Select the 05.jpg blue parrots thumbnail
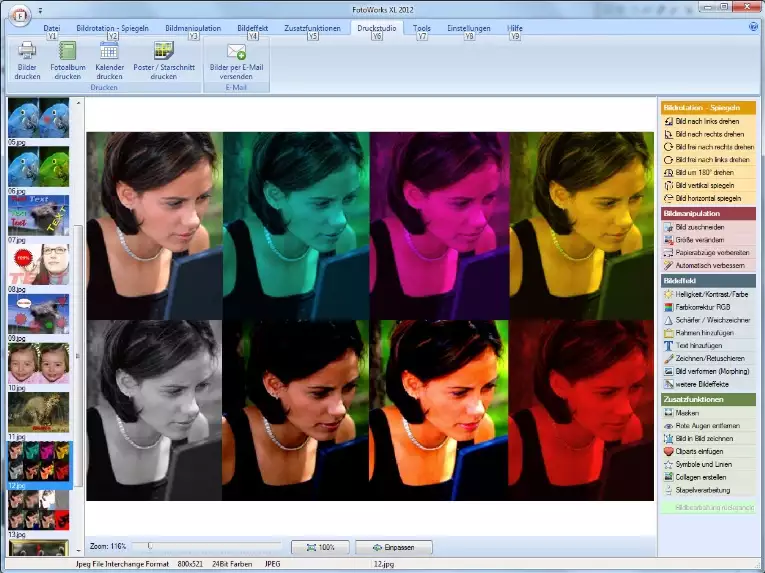Image resolution: width=765 pixels, height=573 pixels. 39,118
